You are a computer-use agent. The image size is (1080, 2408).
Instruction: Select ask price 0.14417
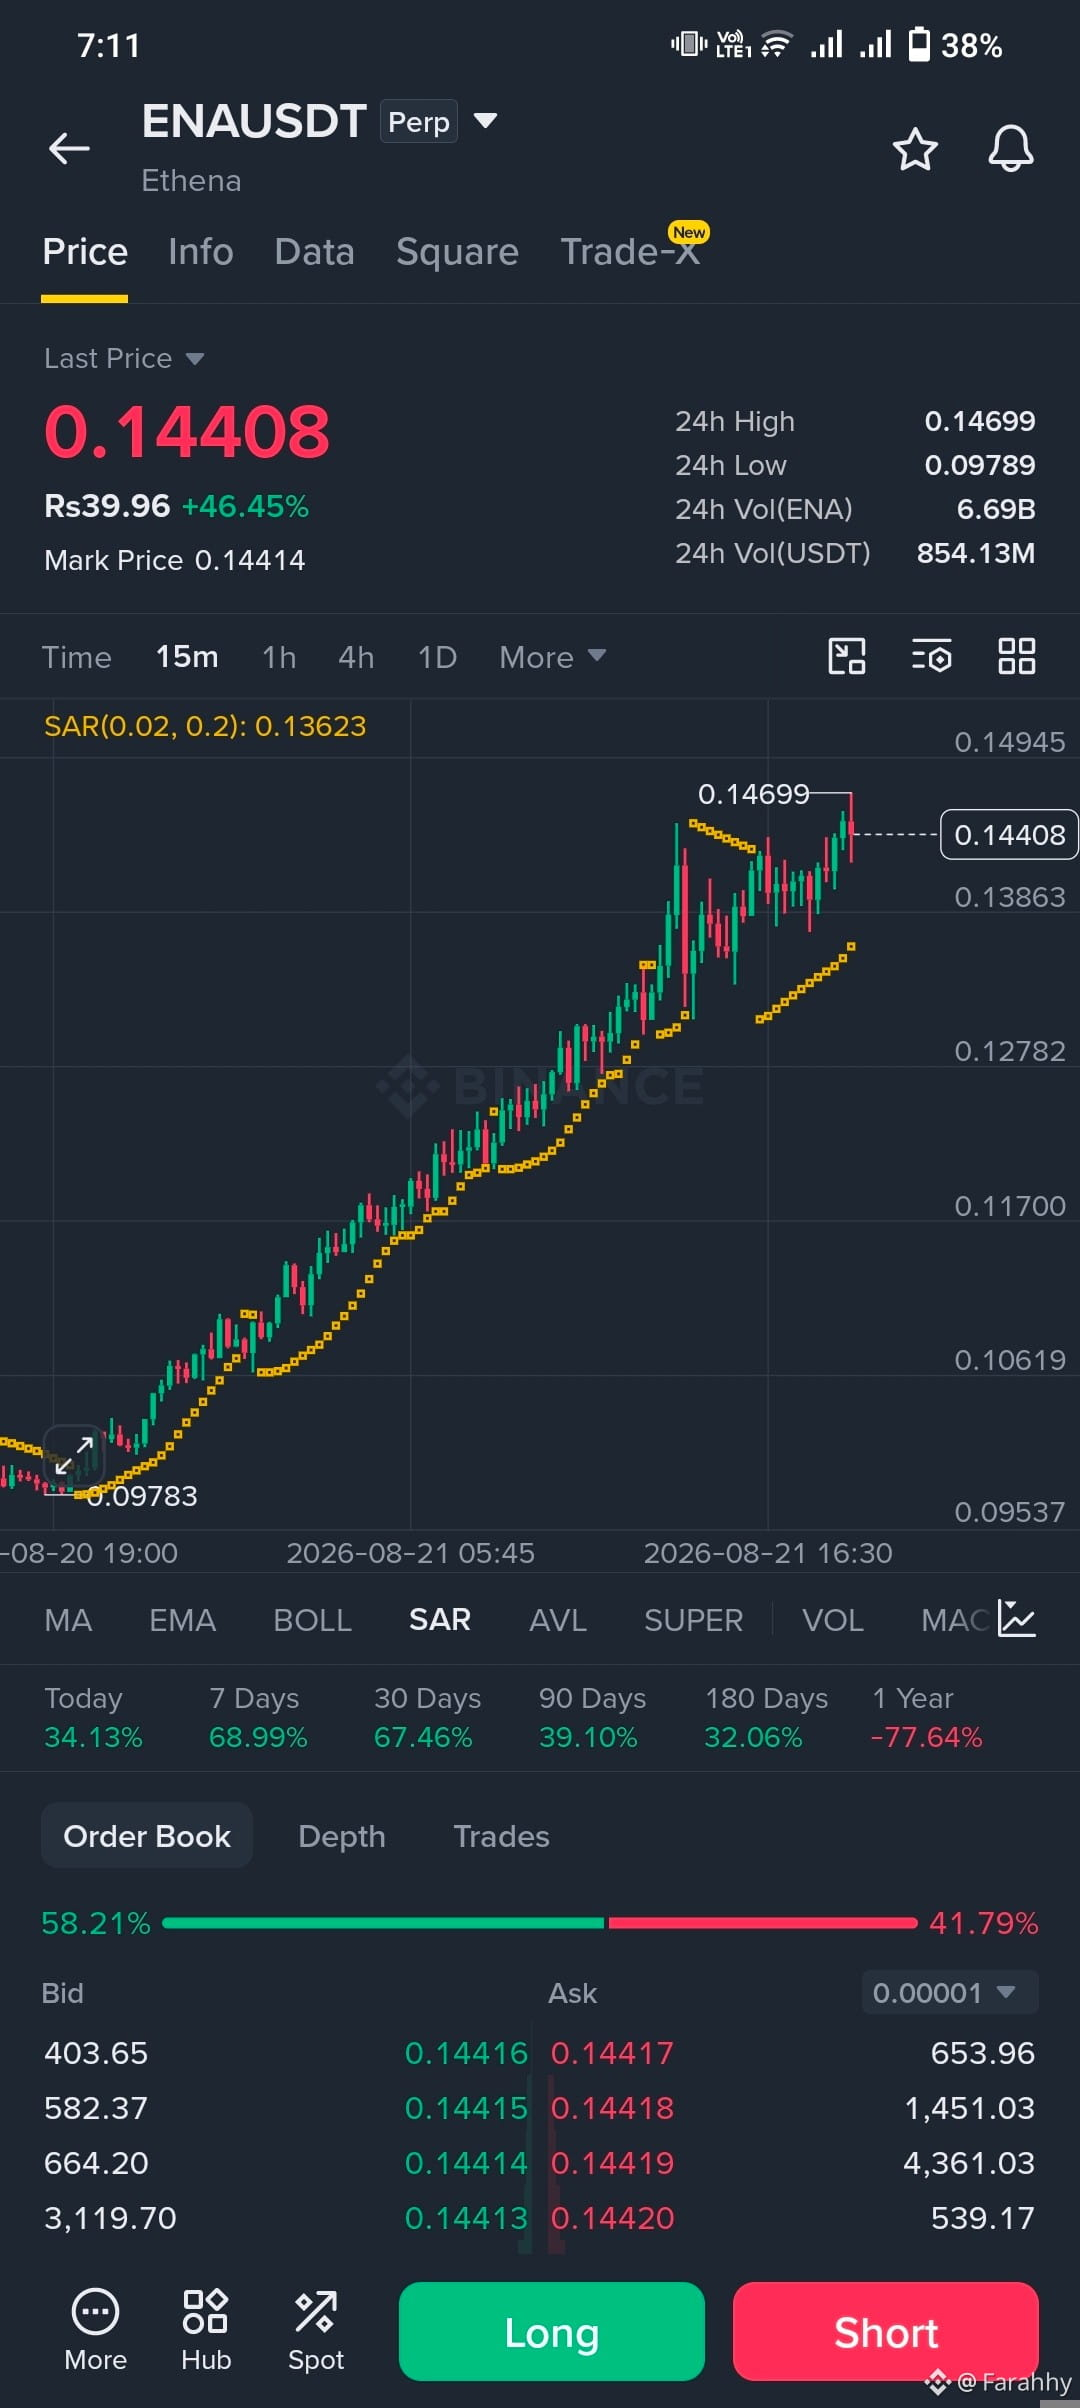click(612, 2053)
